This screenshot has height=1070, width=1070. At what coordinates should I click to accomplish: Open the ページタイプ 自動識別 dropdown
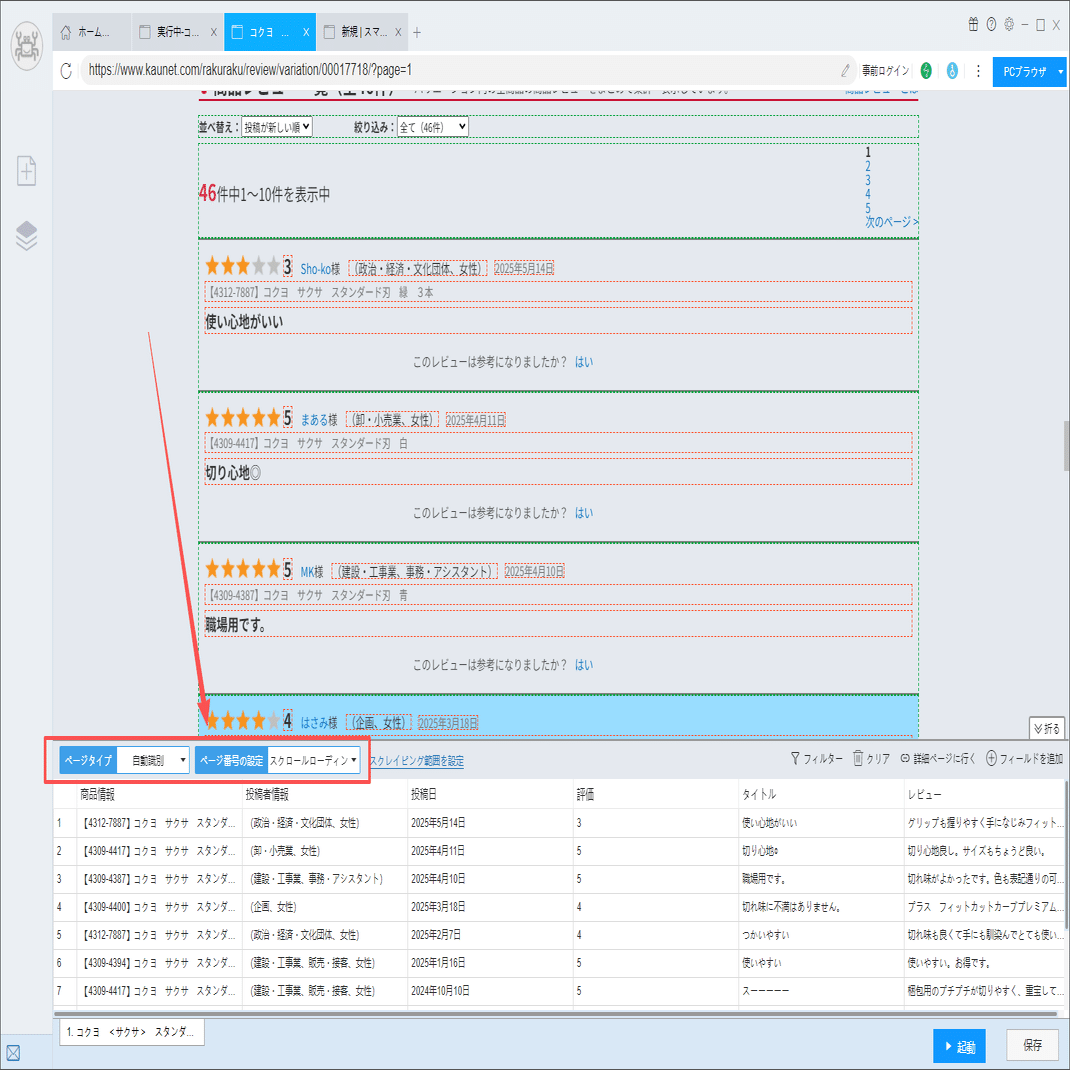153,760
